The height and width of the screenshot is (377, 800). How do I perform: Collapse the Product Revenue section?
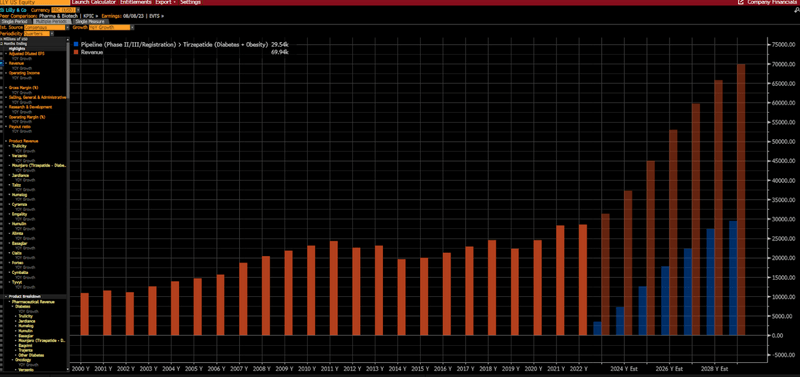(6, 141)
